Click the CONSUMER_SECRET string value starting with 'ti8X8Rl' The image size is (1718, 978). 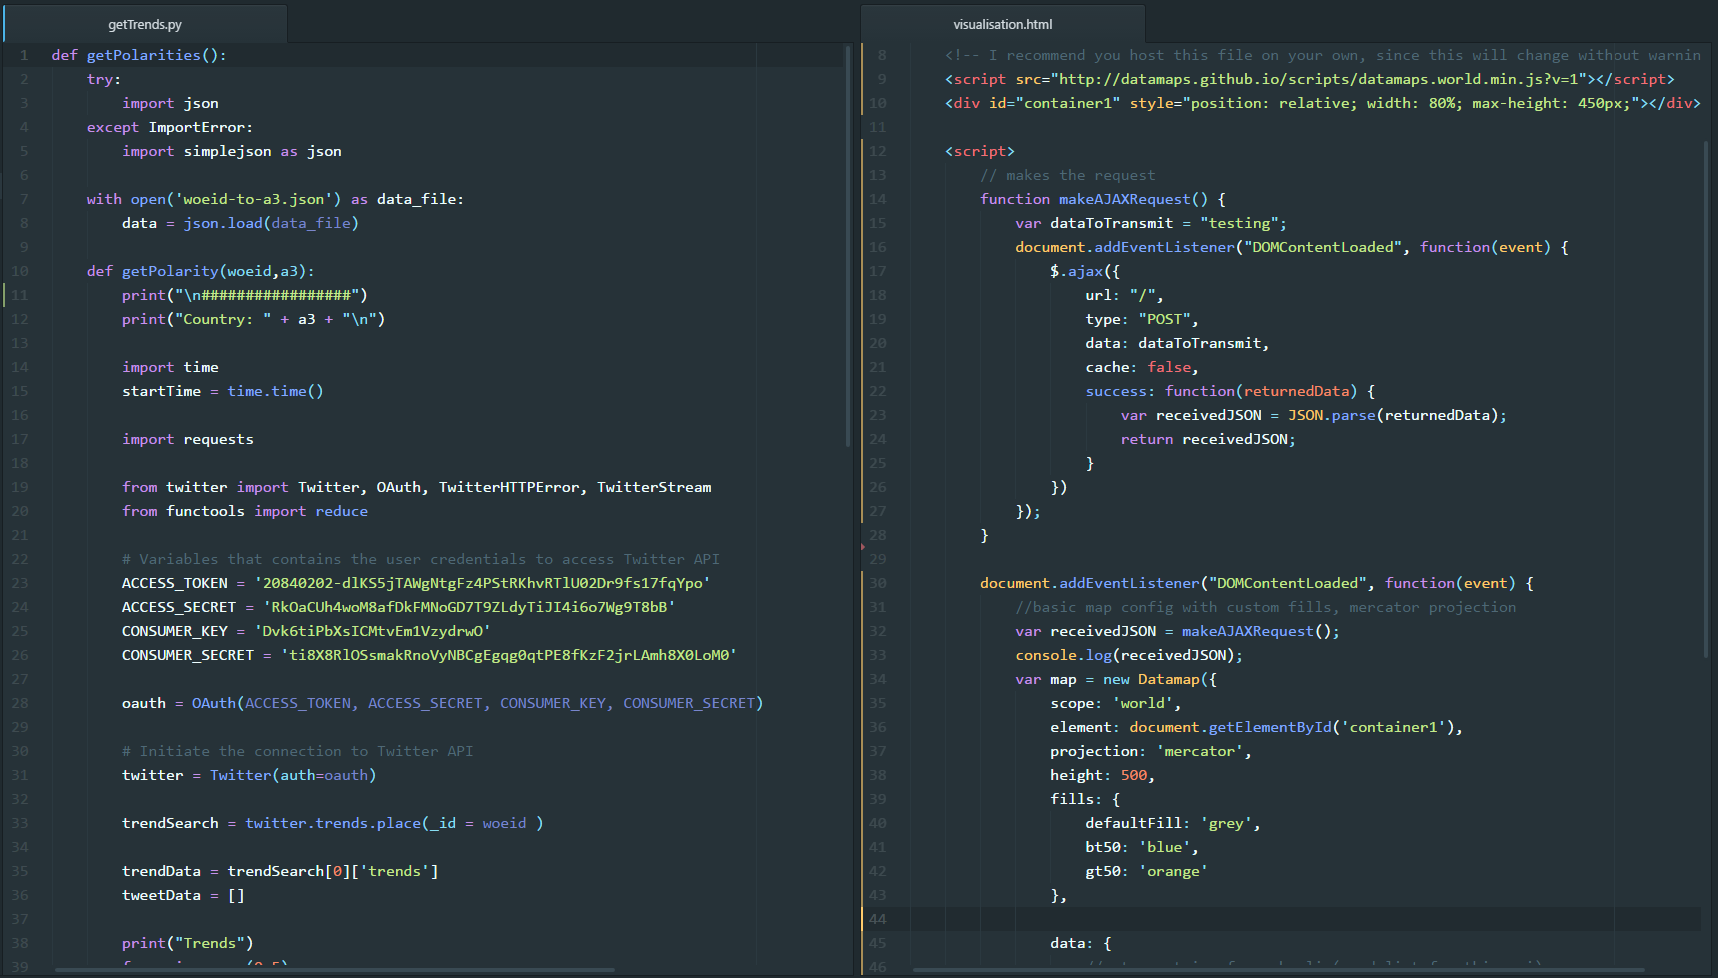509,655
